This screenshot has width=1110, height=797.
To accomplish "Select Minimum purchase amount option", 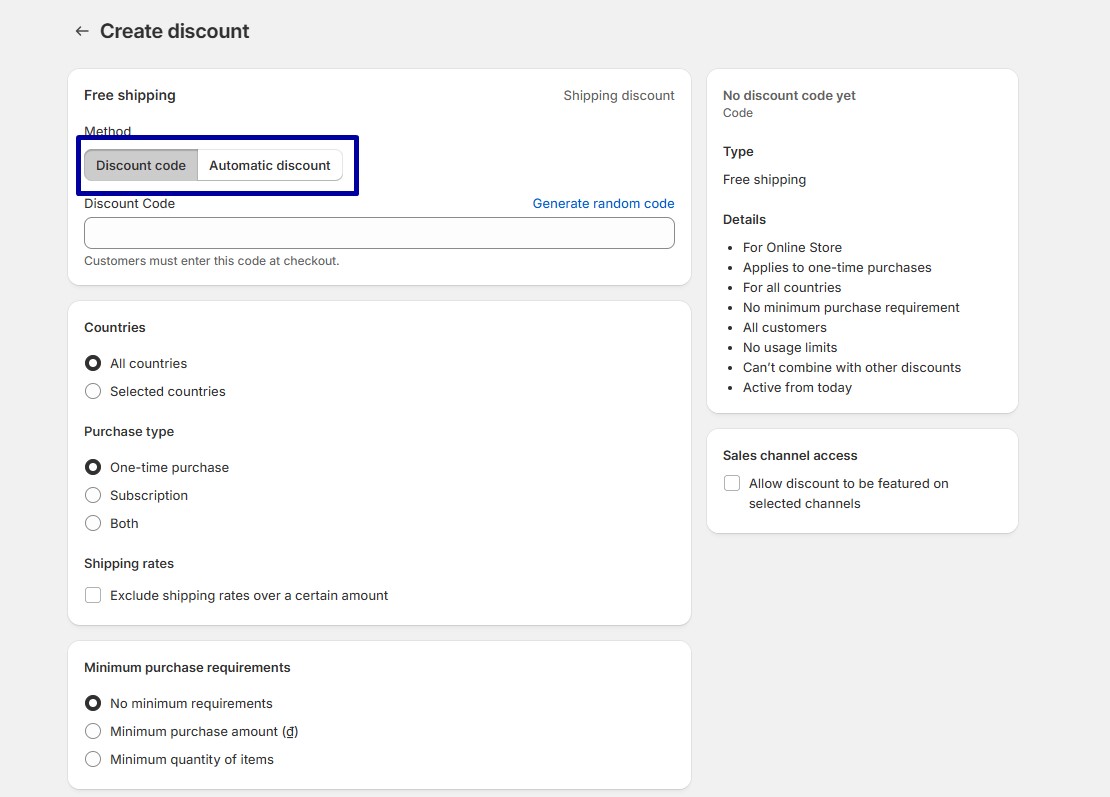I will (x=93, y=731).
